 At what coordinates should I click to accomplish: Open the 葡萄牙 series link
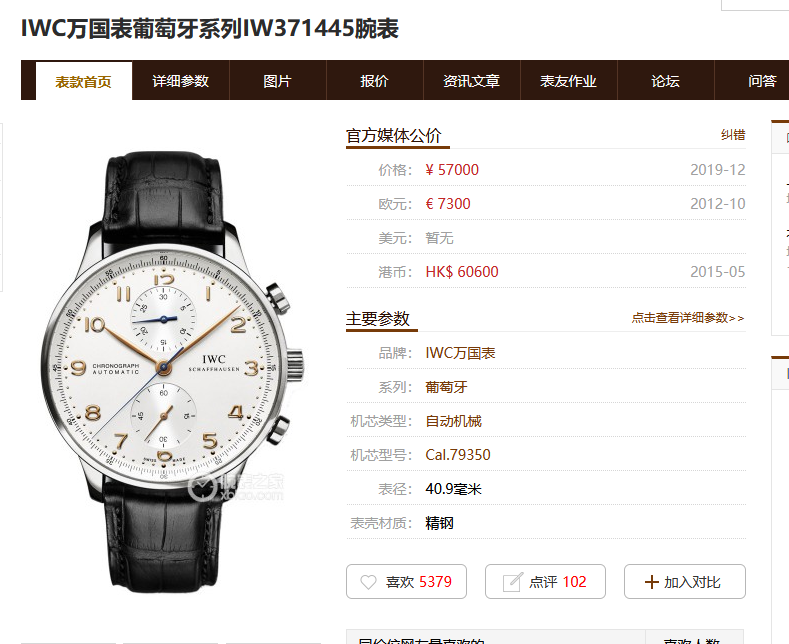[x=446, y=387]
